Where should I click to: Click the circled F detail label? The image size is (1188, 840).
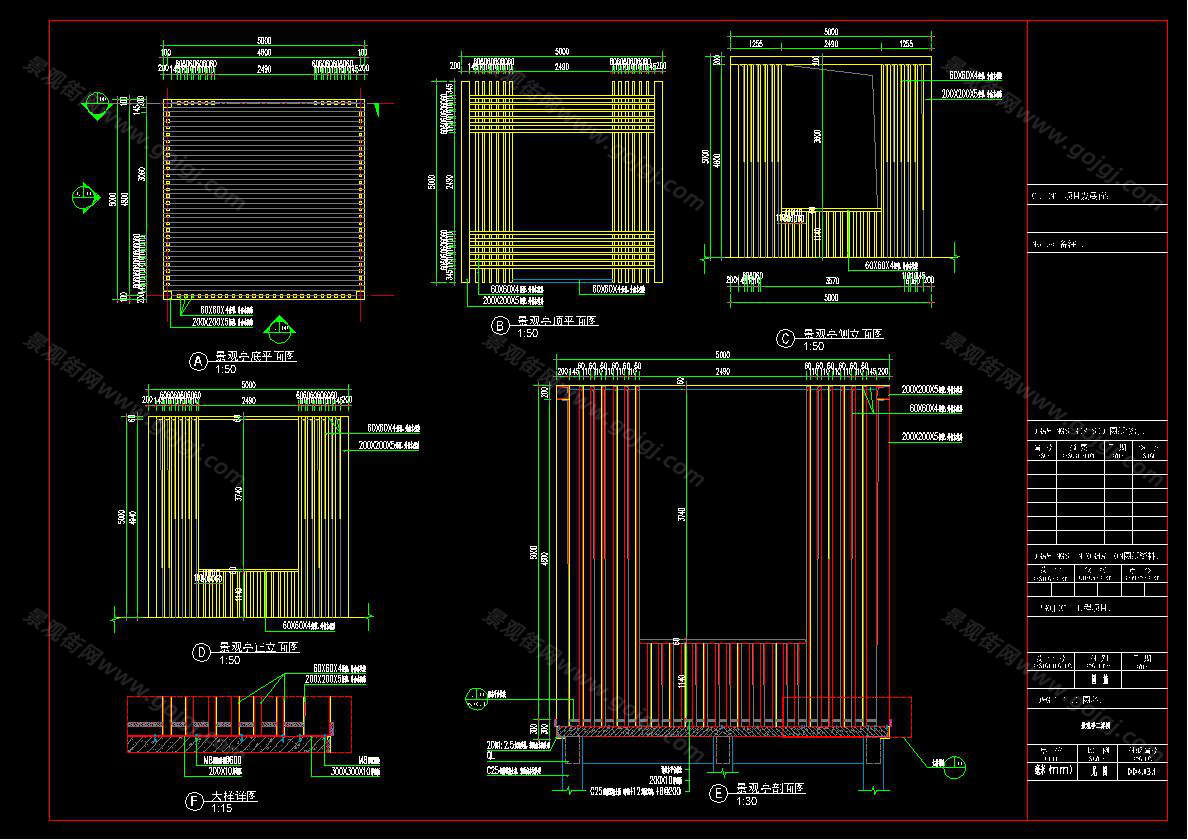click(194, 801)
